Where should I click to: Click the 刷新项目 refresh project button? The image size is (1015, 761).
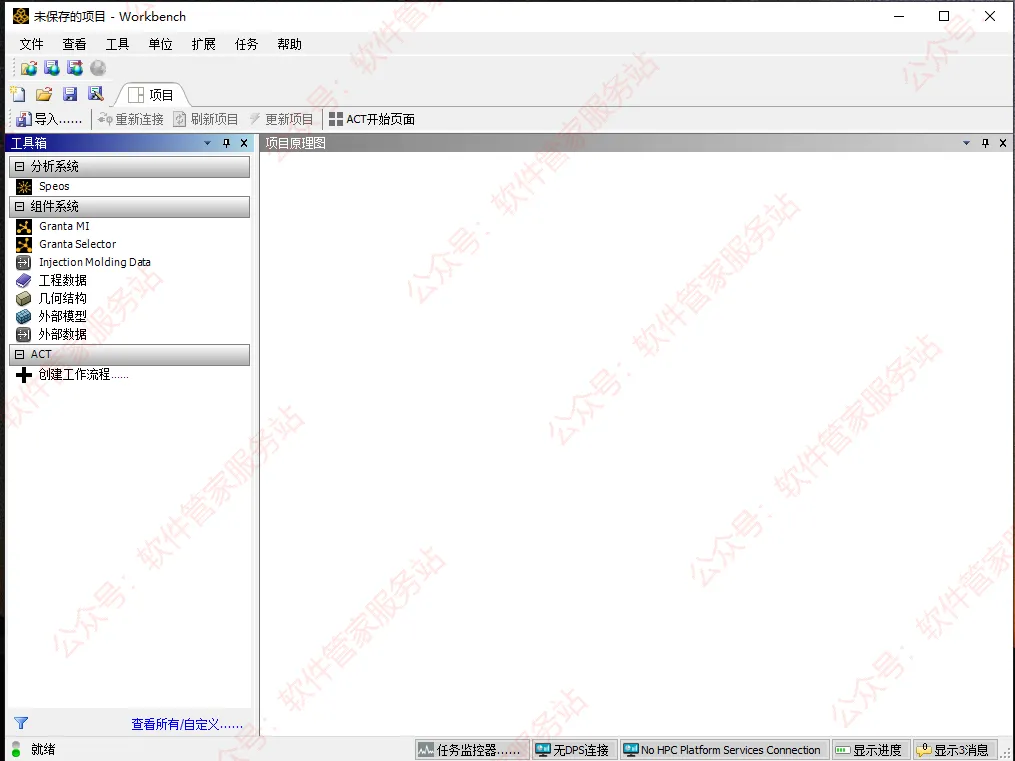coord(206,119)
